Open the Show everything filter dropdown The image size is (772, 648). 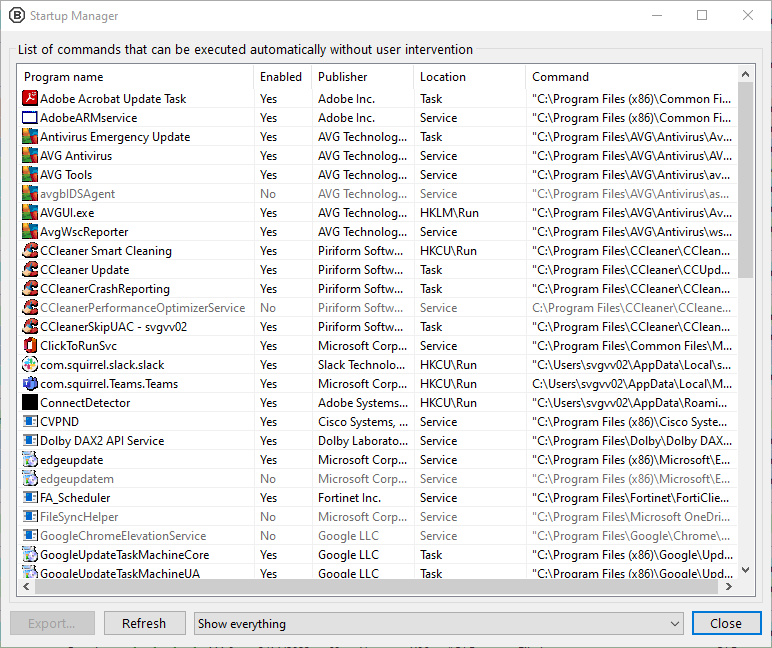(438, 624)
